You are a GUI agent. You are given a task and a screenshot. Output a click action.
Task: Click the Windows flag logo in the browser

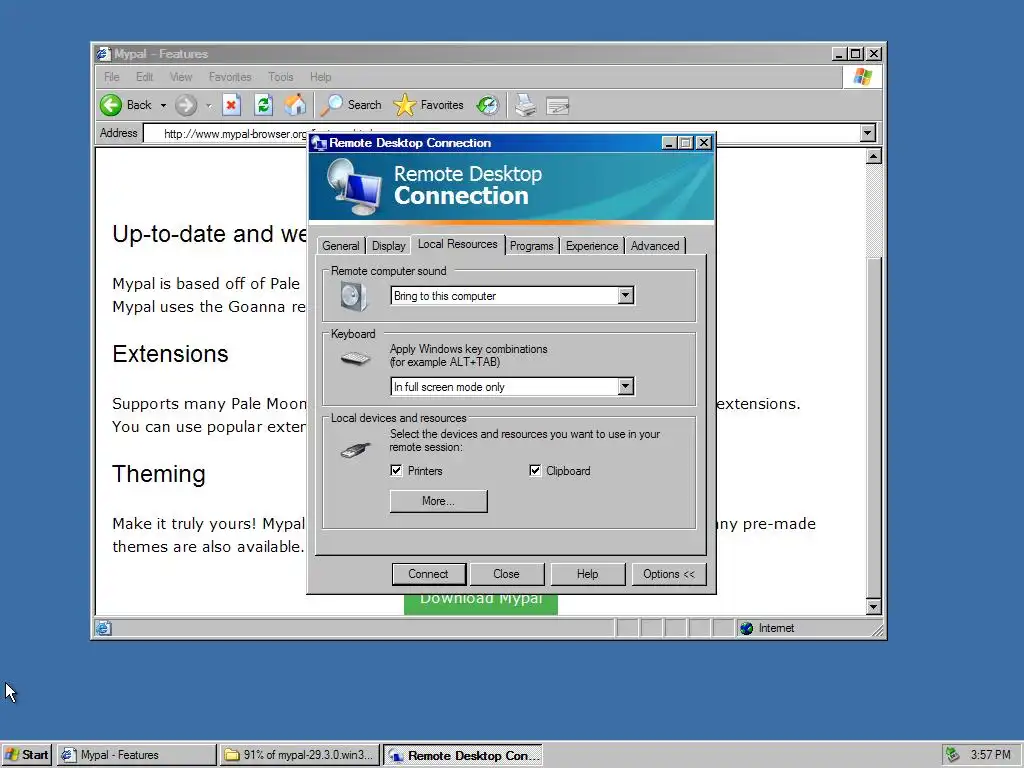pos(862,77)
